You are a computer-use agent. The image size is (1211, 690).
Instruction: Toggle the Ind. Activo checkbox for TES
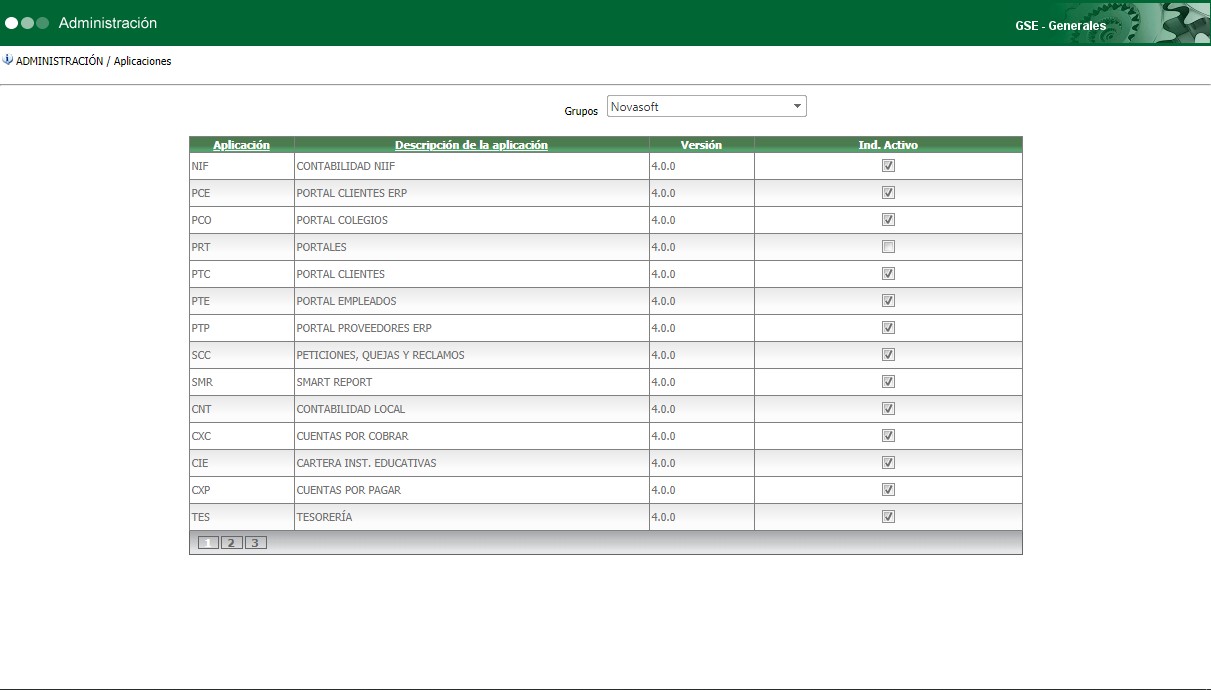888,517
